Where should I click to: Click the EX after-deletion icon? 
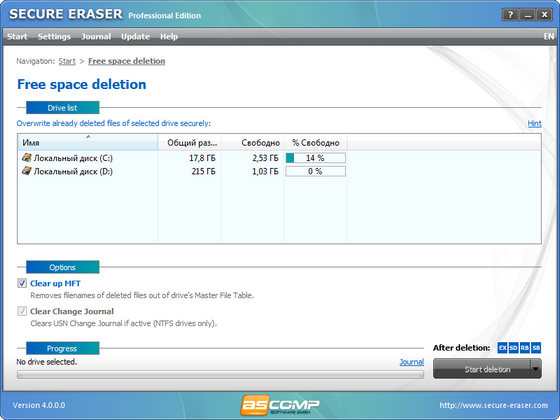[x=502, y=348]
